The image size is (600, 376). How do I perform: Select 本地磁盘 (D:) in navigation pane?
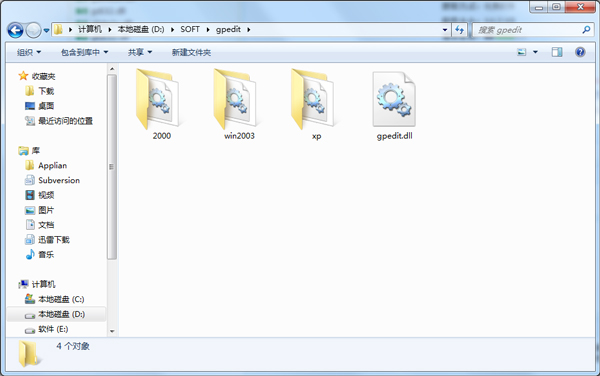[x=62, y=314]
